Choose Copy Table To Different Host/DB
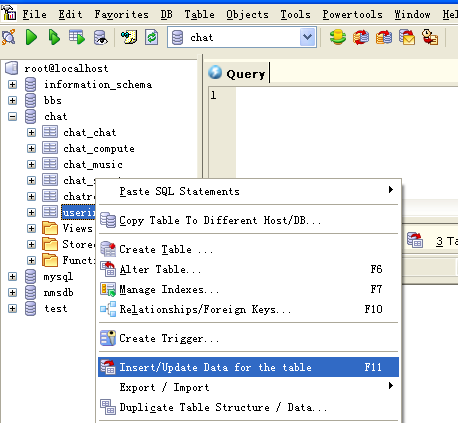Viewport: 458px width, 424px height. pos(248,220)
